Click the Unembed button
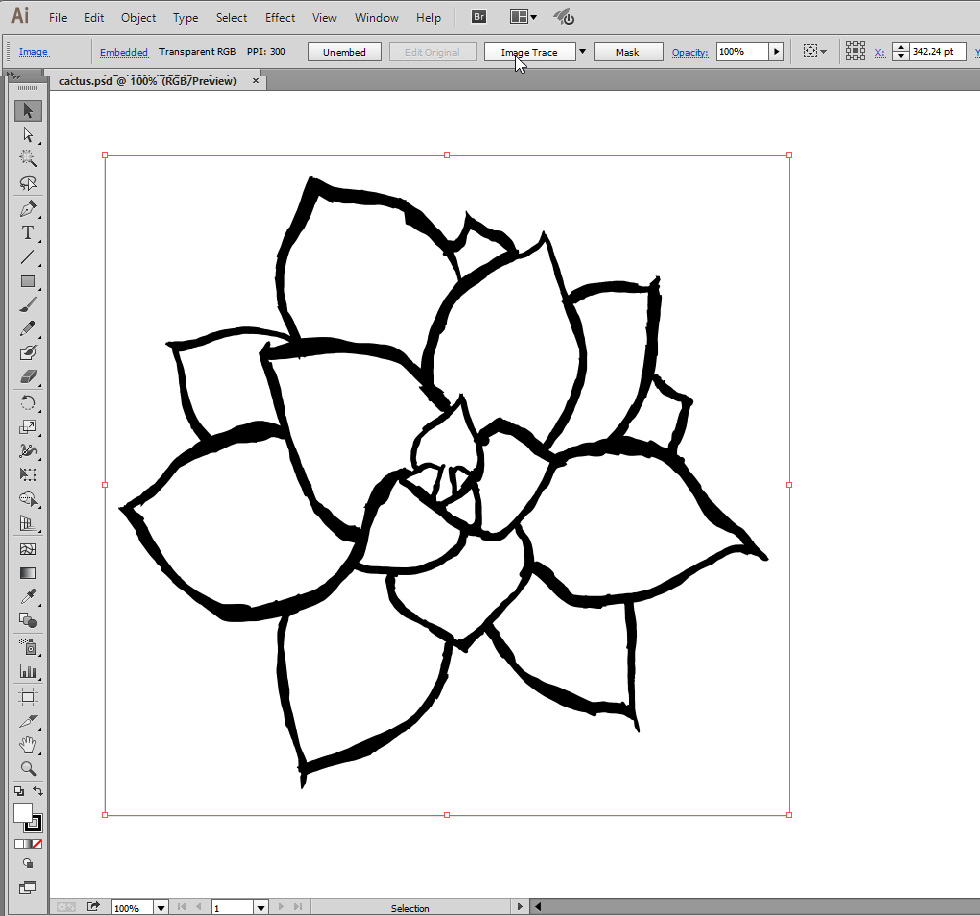This screenshot has height=916, width=980. click(344, 52)
